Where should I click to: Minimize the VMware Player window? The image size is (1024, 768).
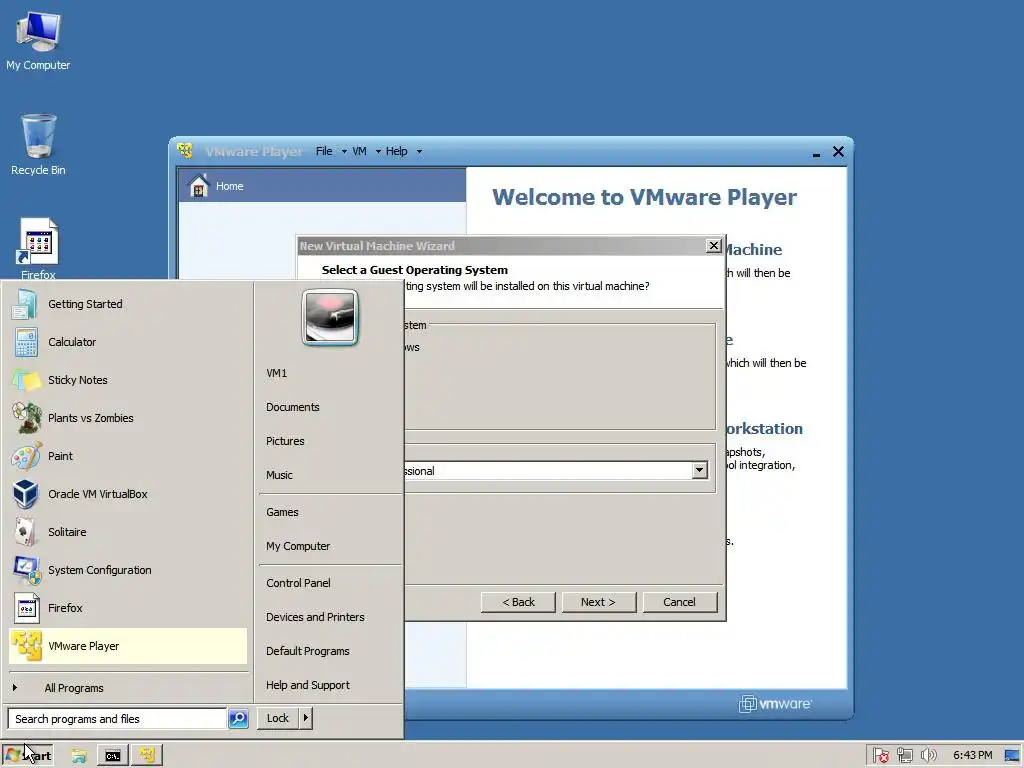point(816,153)
